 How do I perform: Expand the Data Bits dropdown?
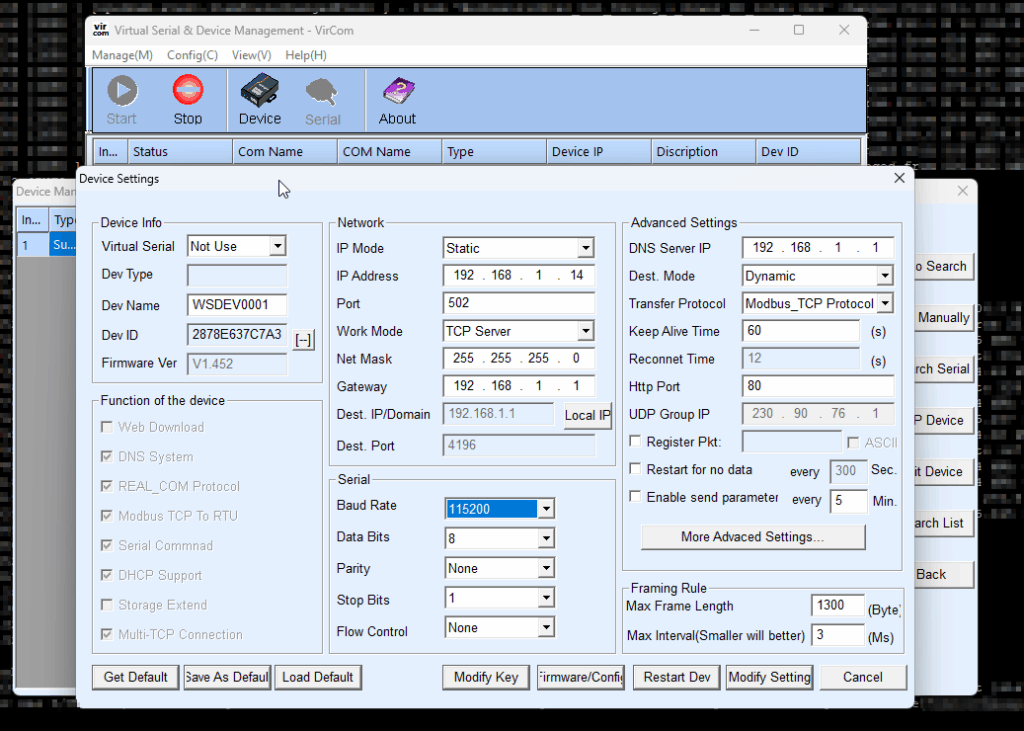click(x=547, y=538)
